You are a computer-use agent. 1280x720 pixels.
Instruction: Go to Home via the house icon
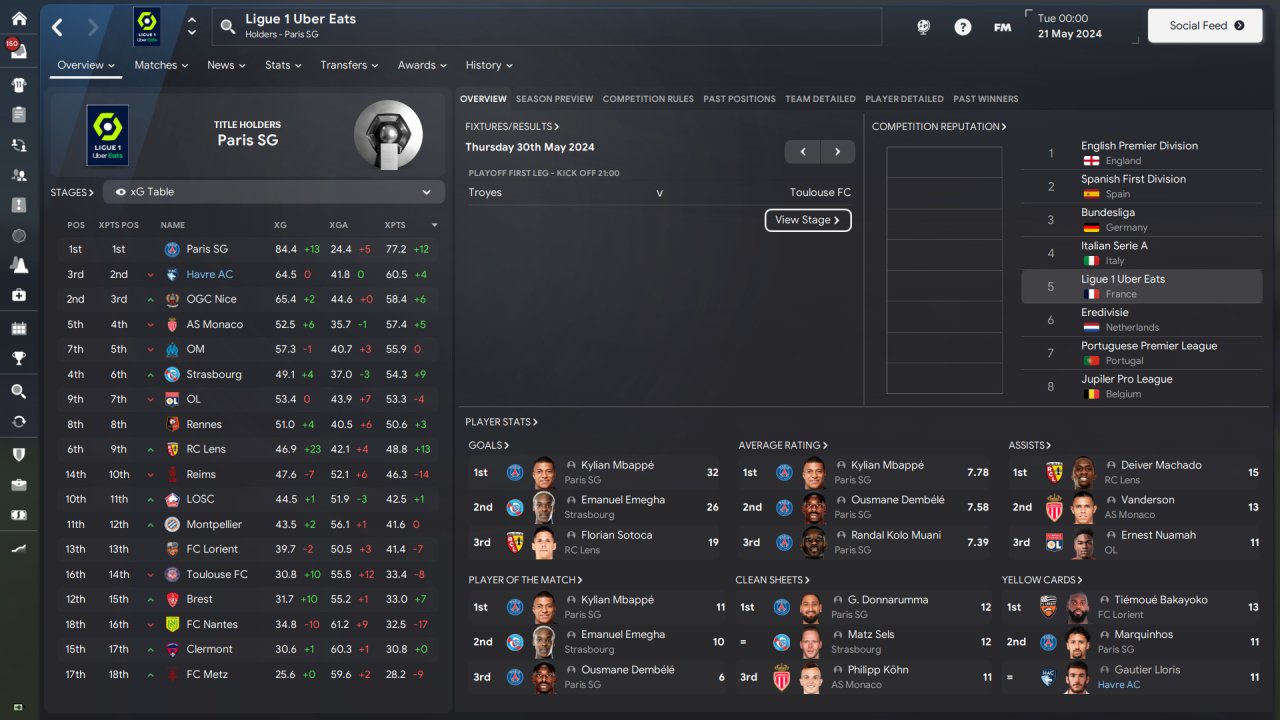coord(19,18)
